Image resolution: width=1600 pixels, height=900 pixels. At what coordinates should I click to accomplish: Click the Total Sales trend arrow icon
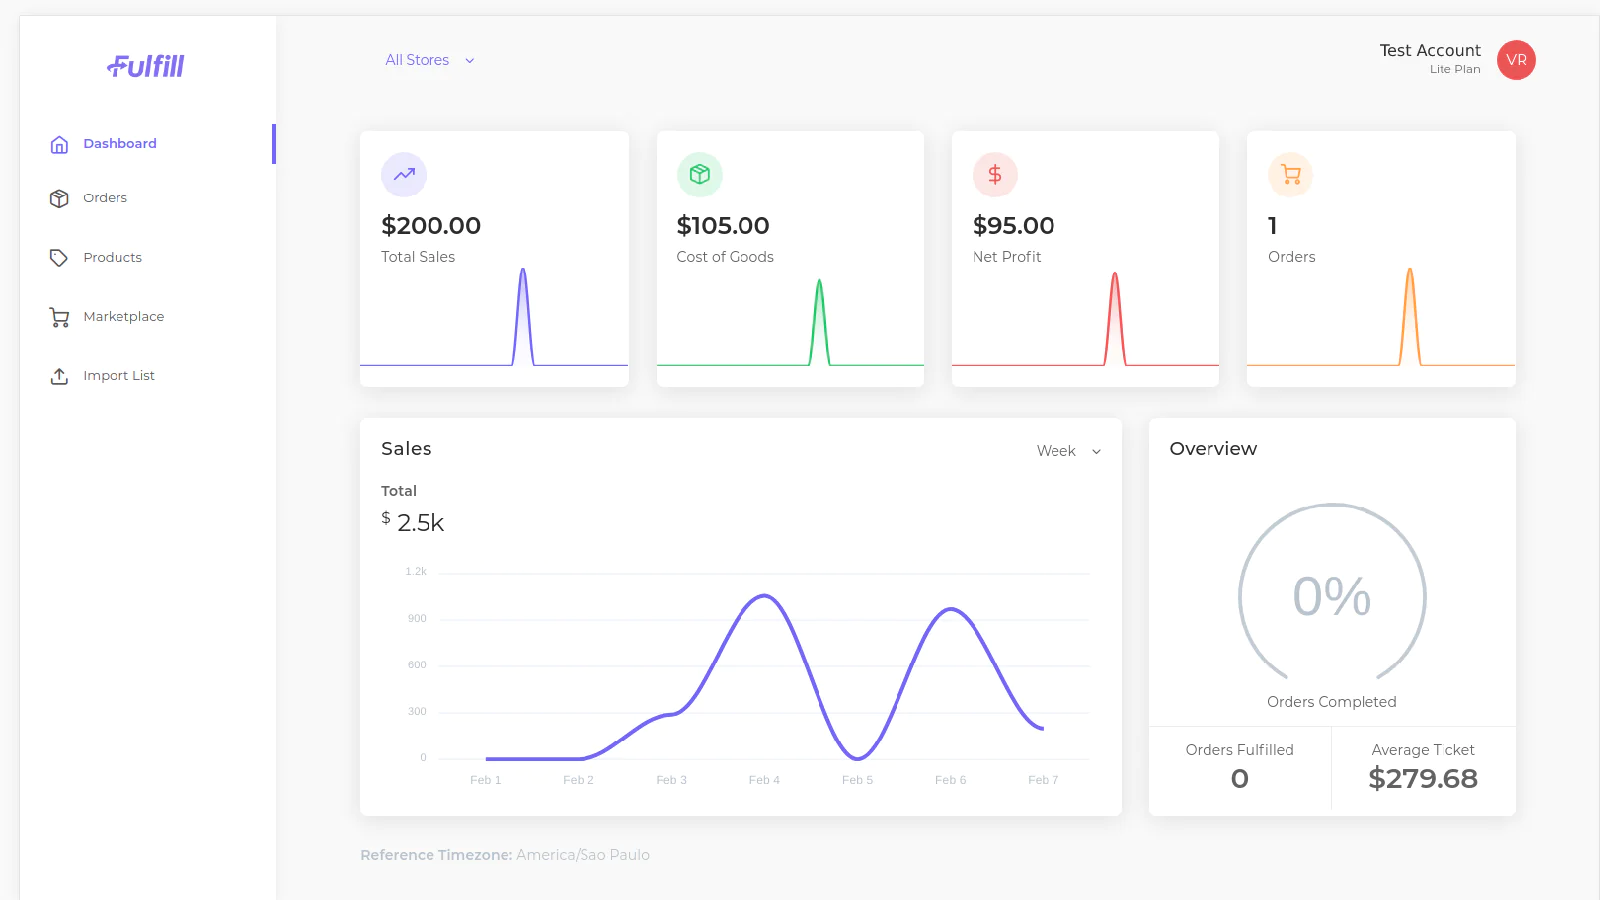(404, 175)
